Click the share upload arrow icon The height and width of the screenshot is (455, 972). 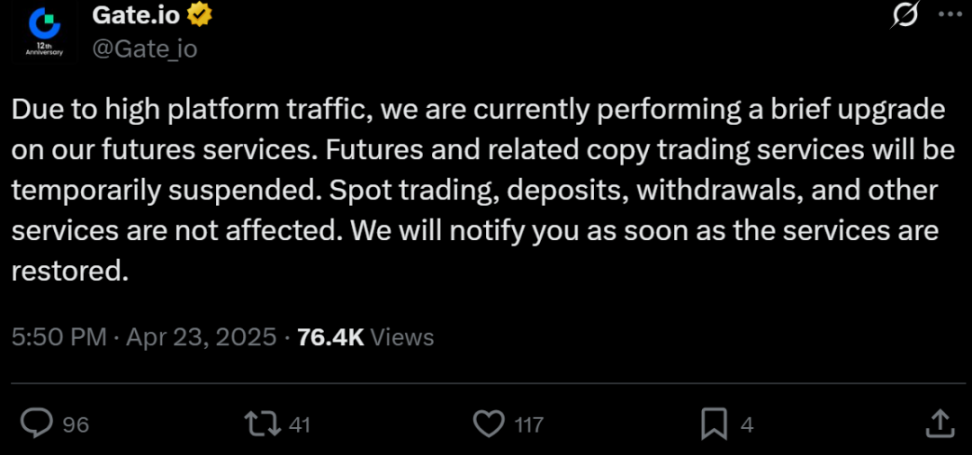pyautogui.click(x=940, y=424)
